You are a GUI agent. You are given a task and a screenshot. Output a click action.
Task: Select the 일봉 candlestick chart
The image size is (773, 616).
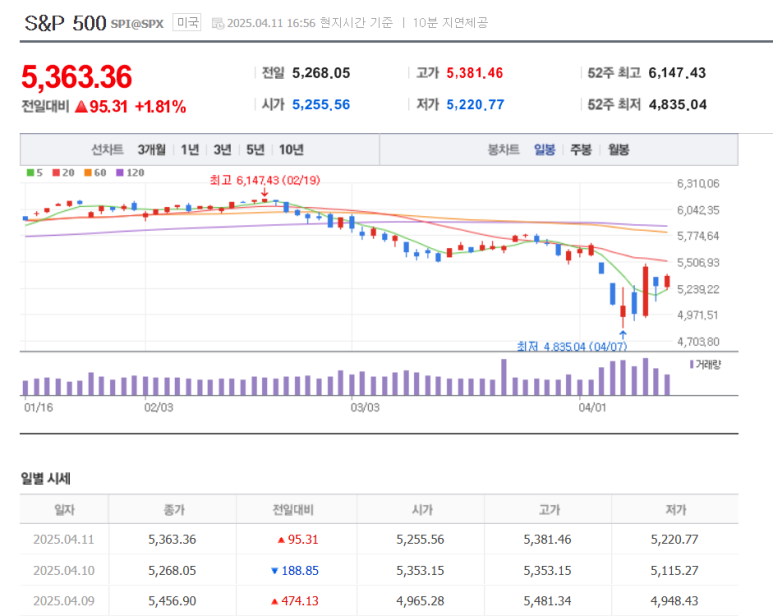point(545,150)
